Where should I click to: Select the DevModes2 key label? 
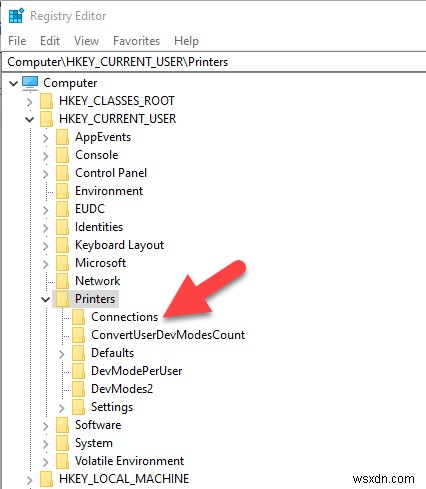(122, 389)
